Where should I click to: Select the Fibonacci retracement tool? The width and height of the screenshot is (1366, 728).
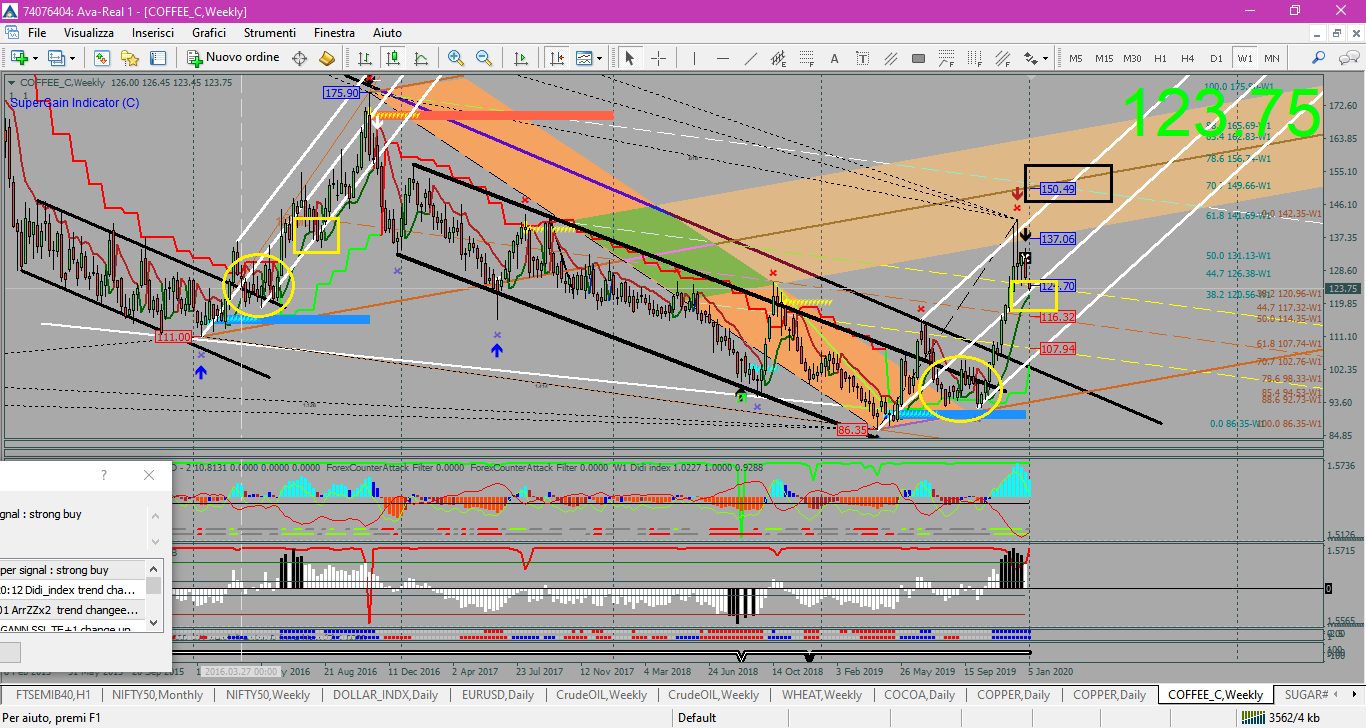(806, 58)
